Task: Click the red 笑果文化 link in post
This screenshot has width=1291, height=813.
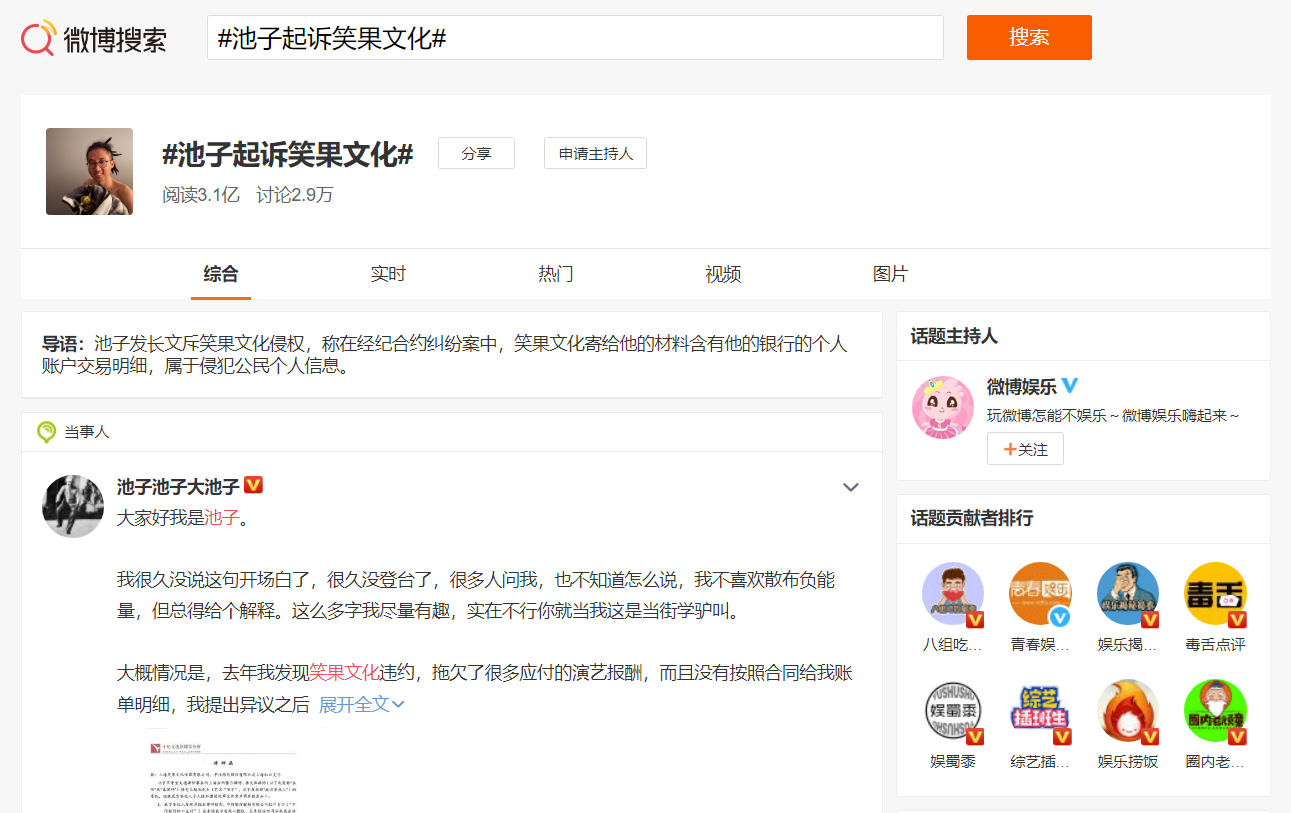Action: 344,673
